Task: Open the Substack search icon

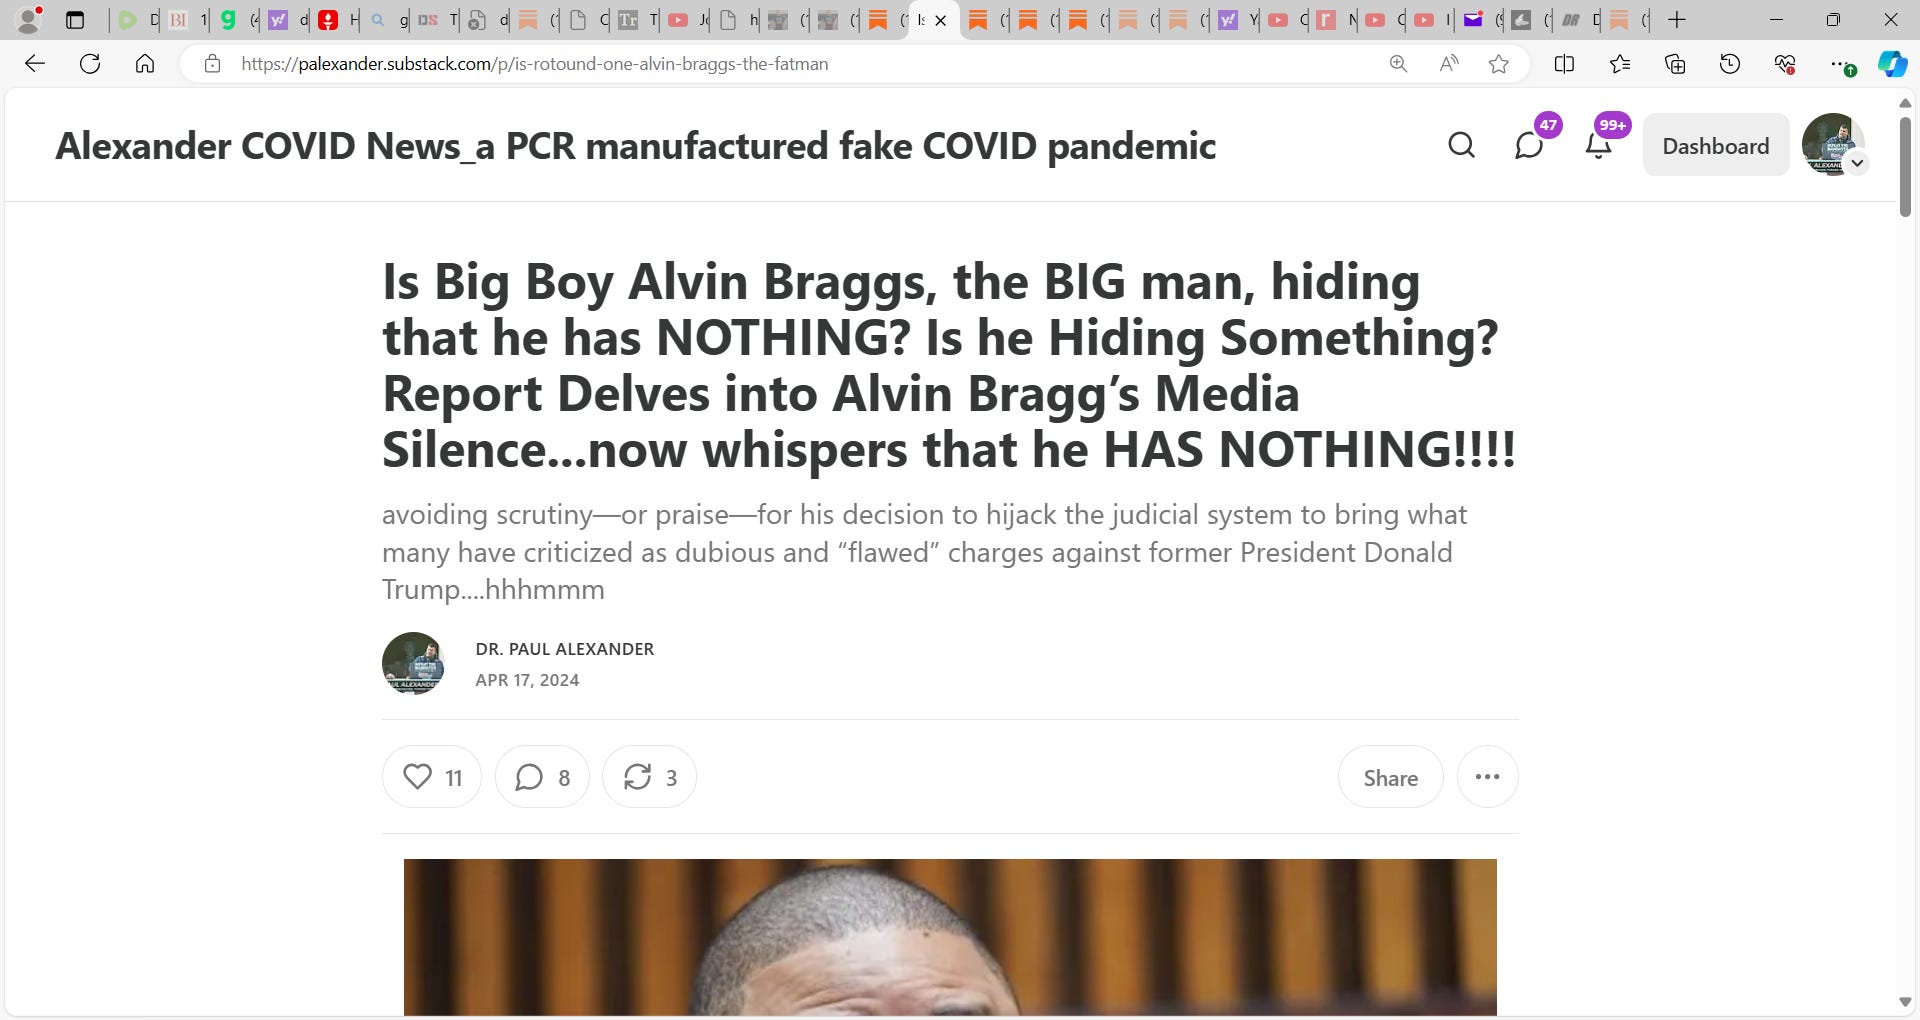Action: [x=1461, y=146]
